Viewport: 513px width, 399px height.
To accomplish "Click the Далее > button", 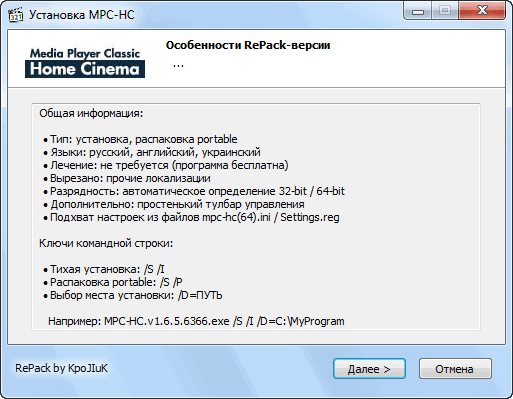I will click(x=369, y=369).
